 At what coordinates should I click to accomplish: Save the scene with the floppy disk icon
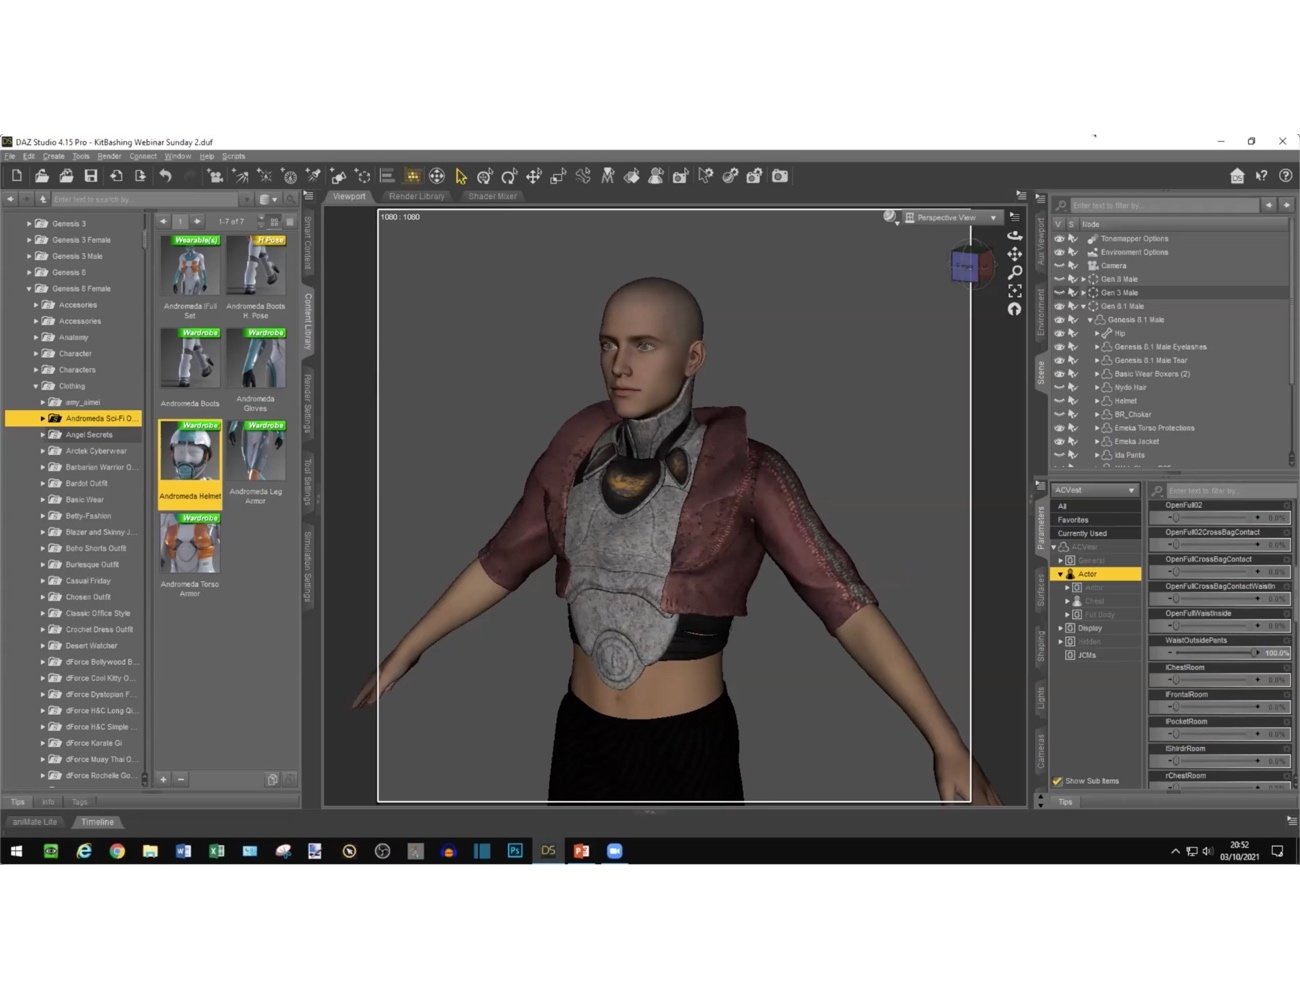pyautogui.click(x=91, y=176)
